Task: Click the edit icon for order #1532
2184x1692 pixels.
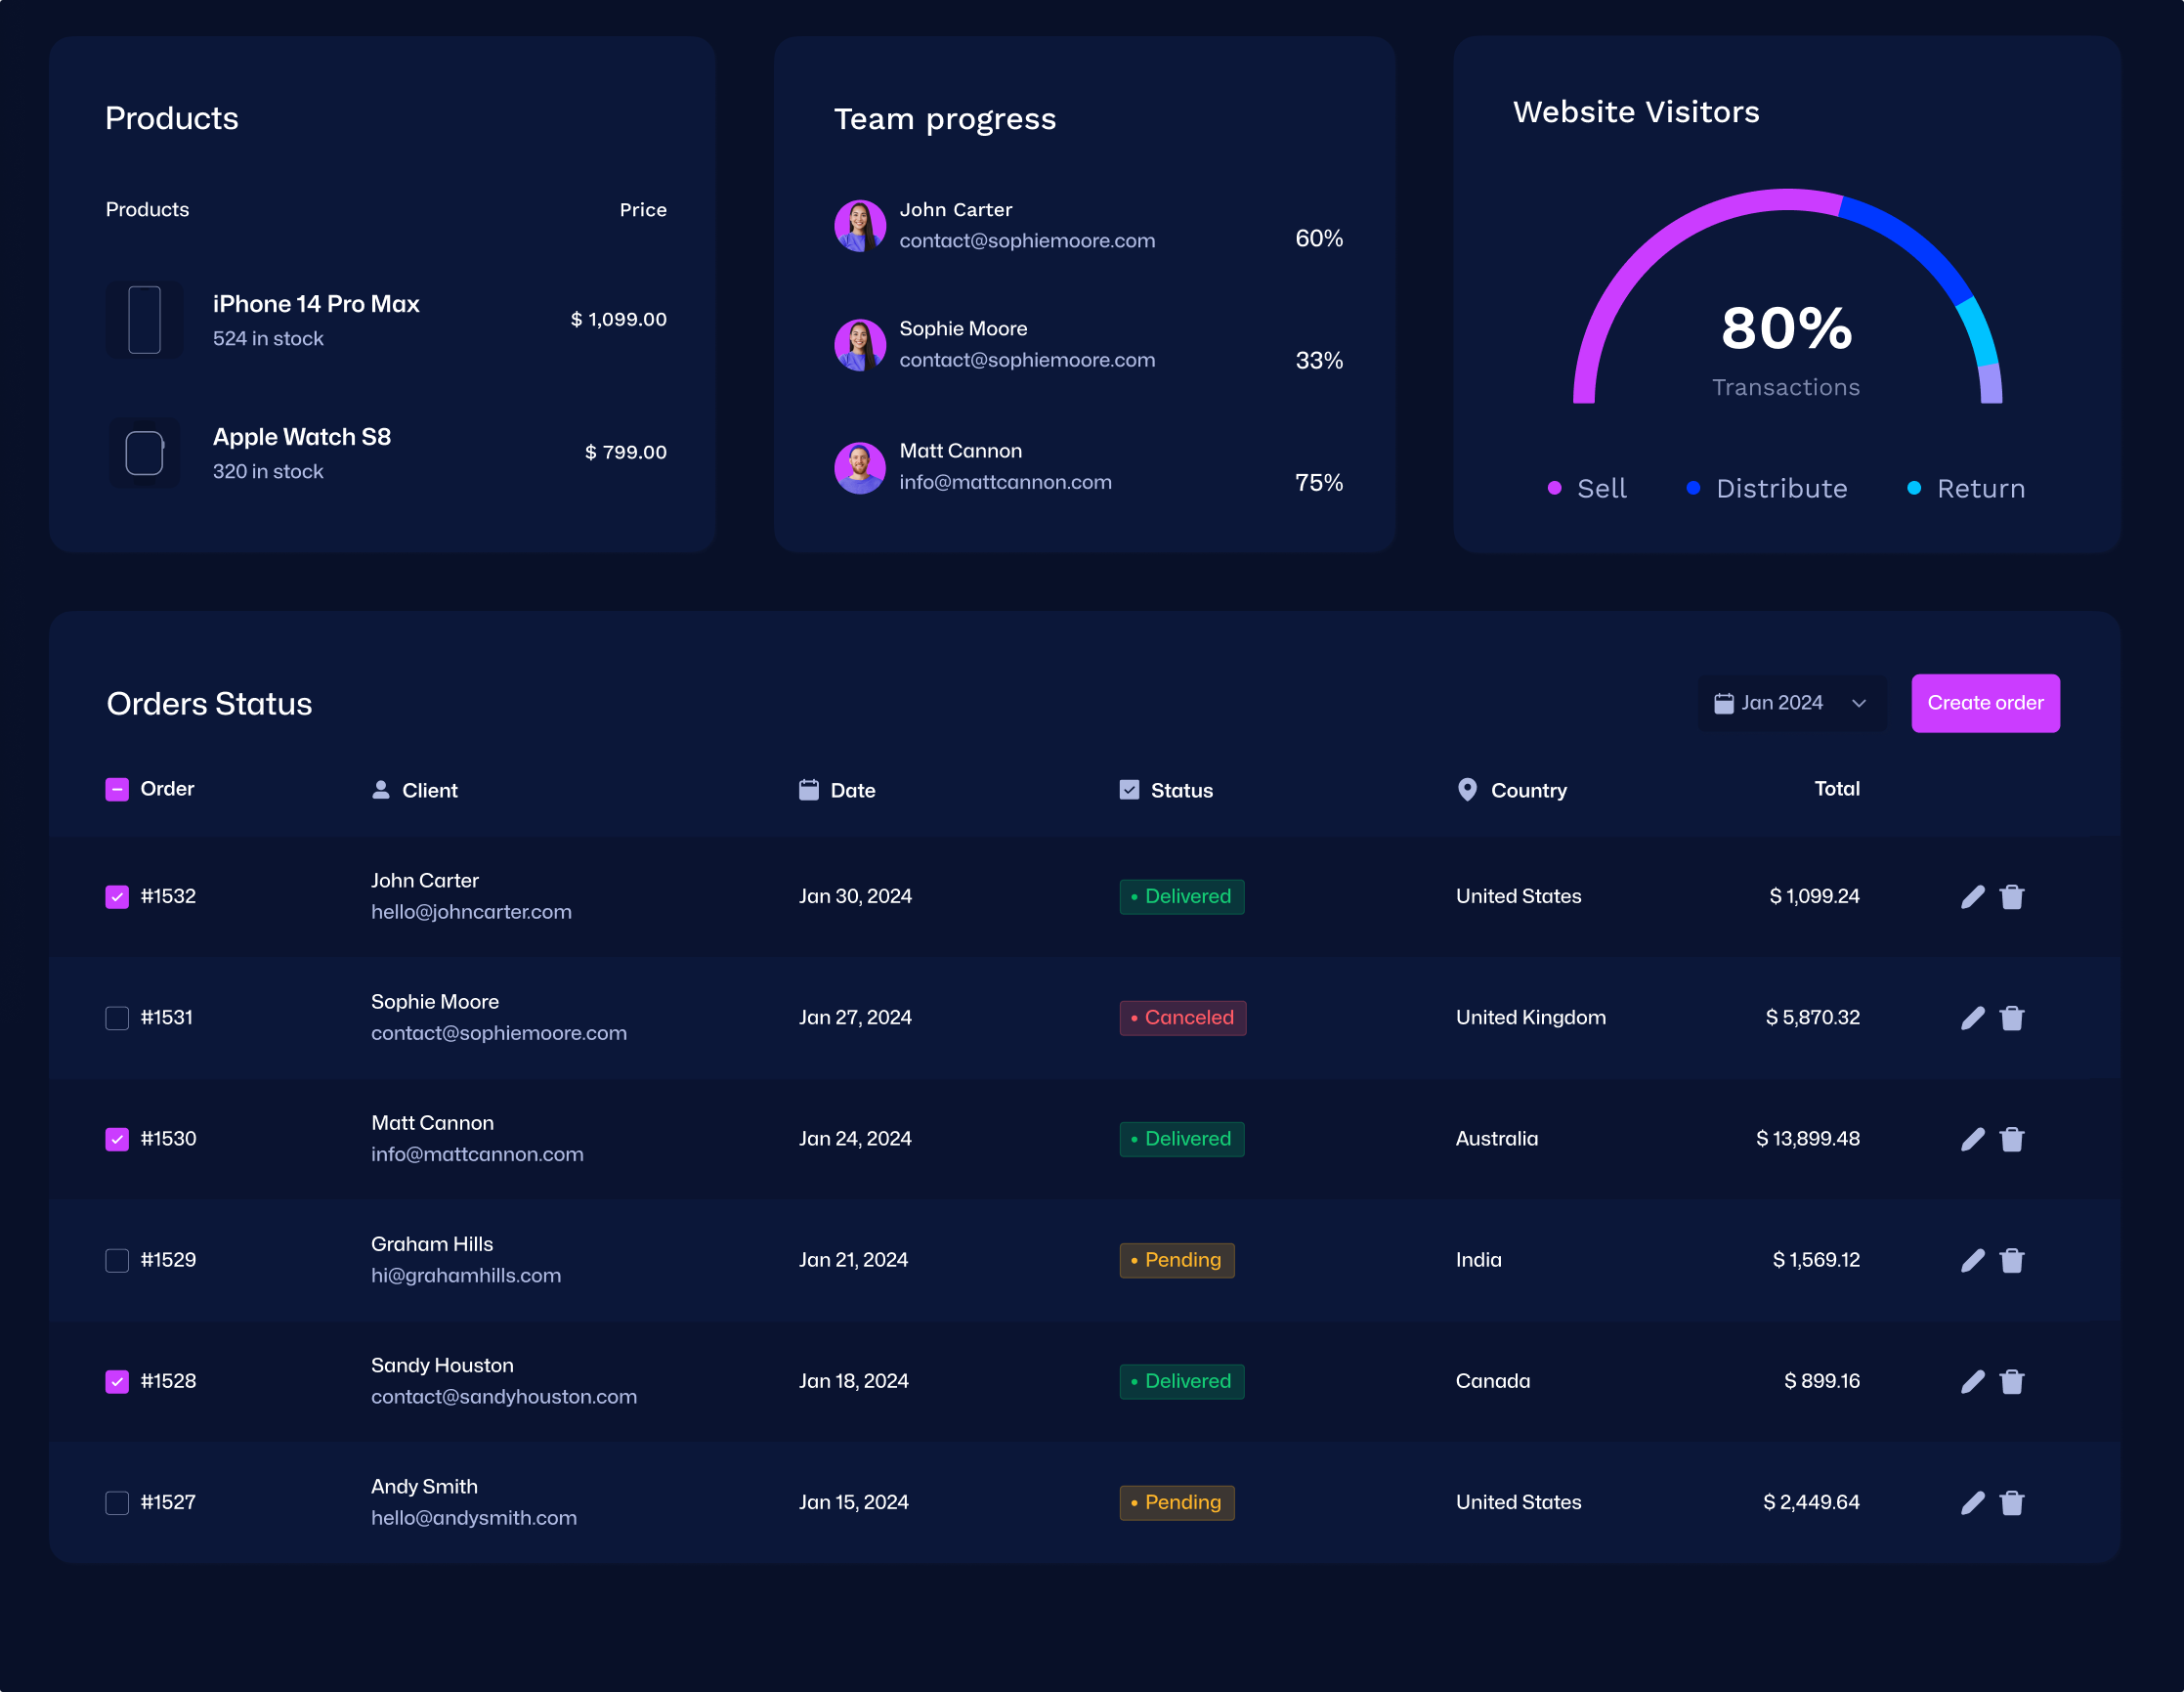Action: pos(1971,895)
